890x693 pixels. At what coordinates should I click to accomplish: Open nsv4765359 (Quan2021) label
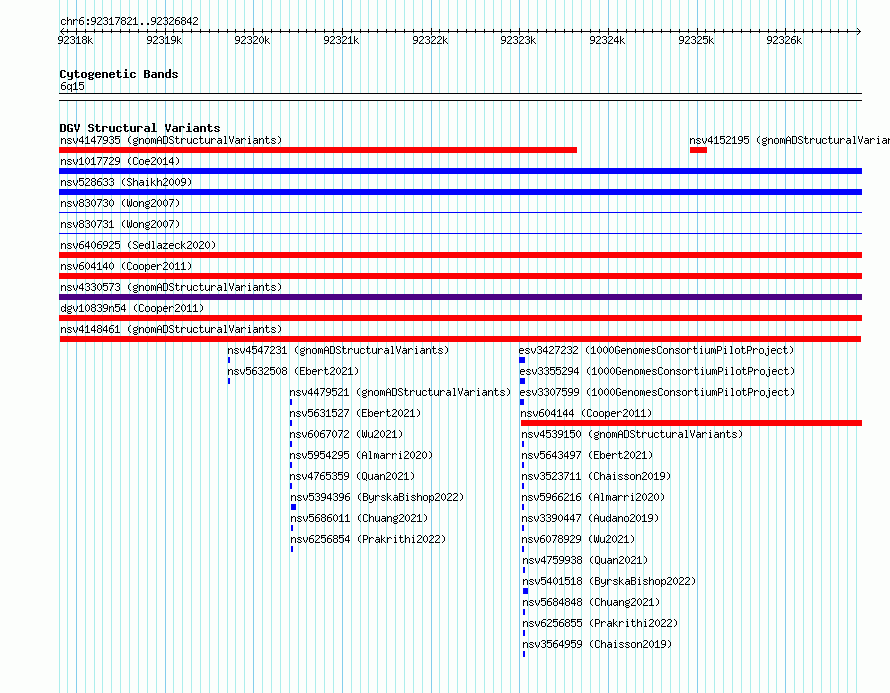click(352, 476)
